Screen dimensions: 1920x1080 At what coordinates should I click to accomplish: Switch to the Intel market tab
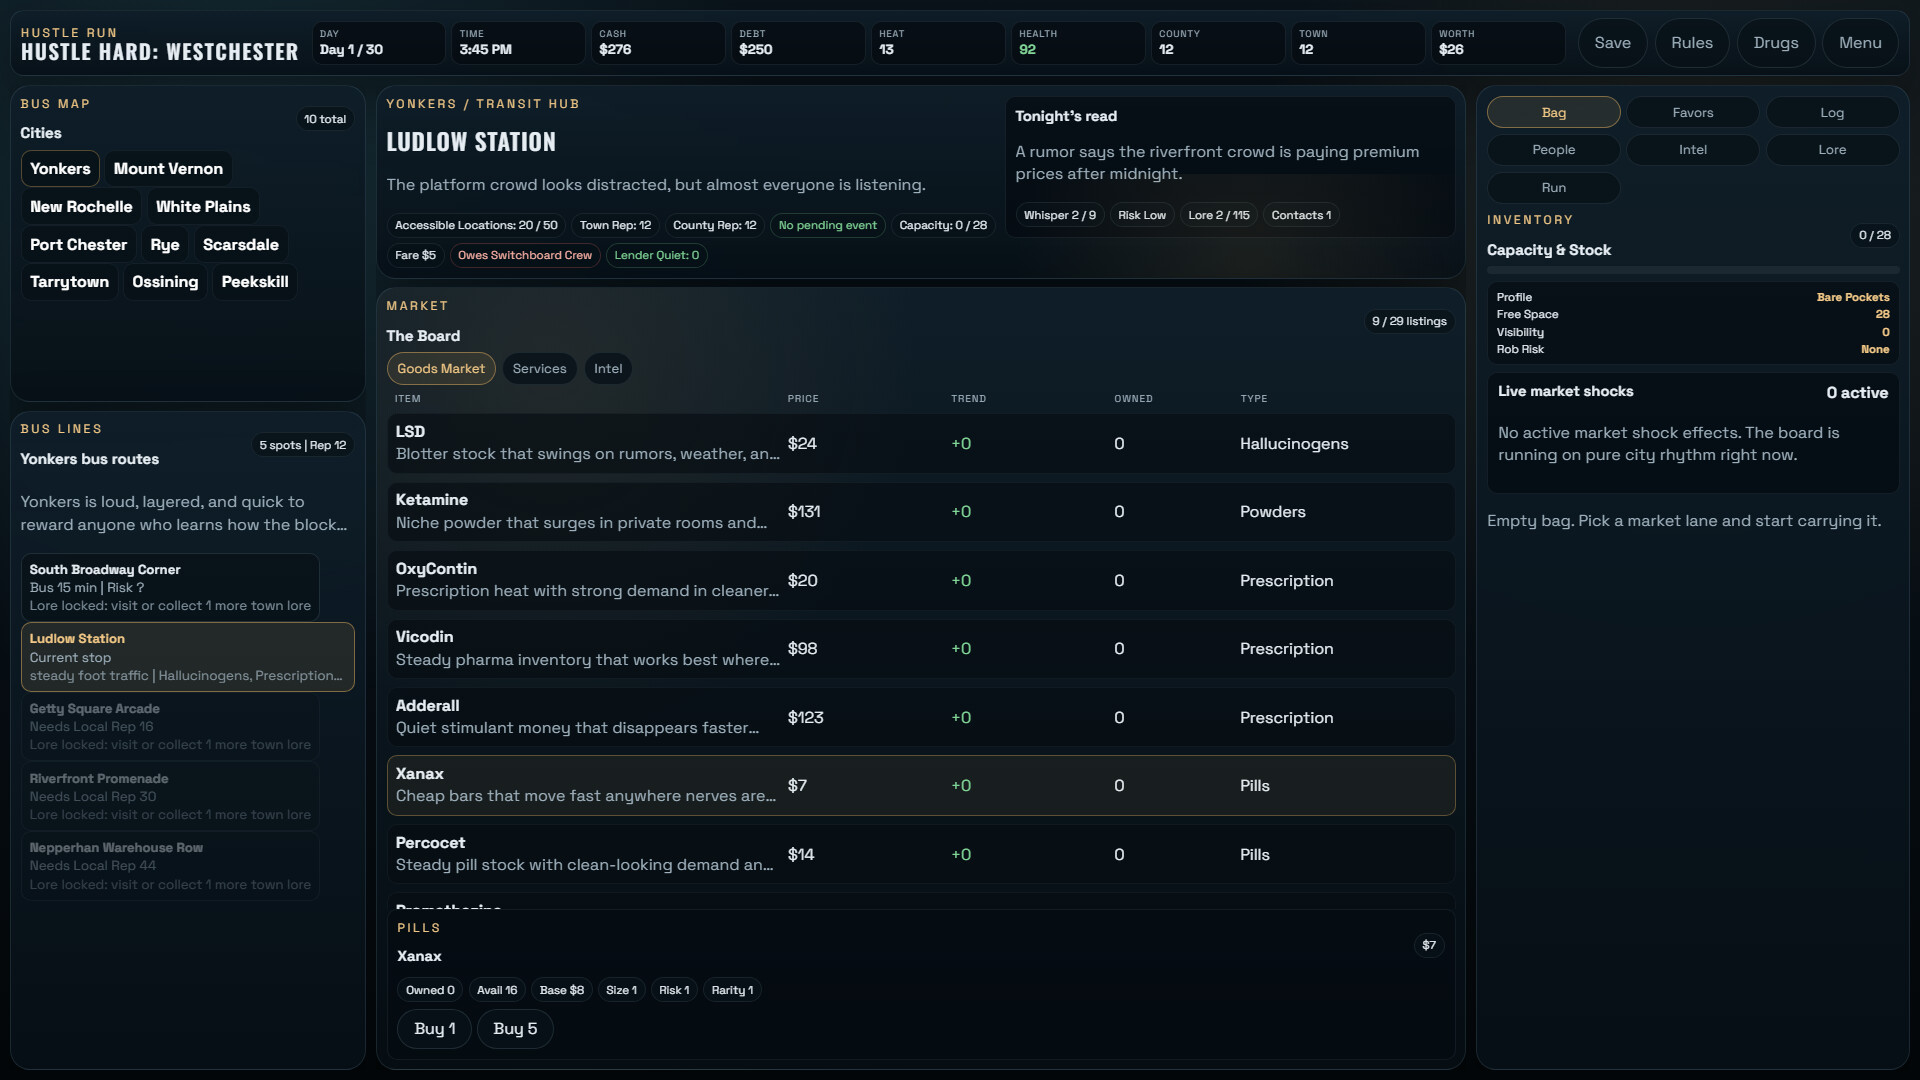click(608, 369)
